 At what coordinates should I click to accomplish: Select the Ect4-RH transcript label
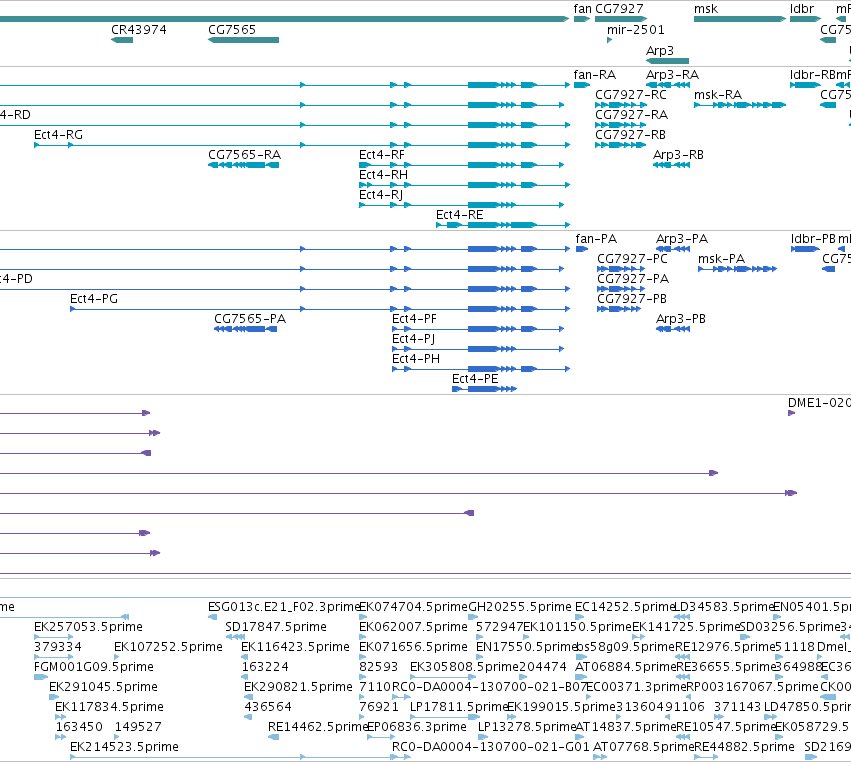pos(383,175)
